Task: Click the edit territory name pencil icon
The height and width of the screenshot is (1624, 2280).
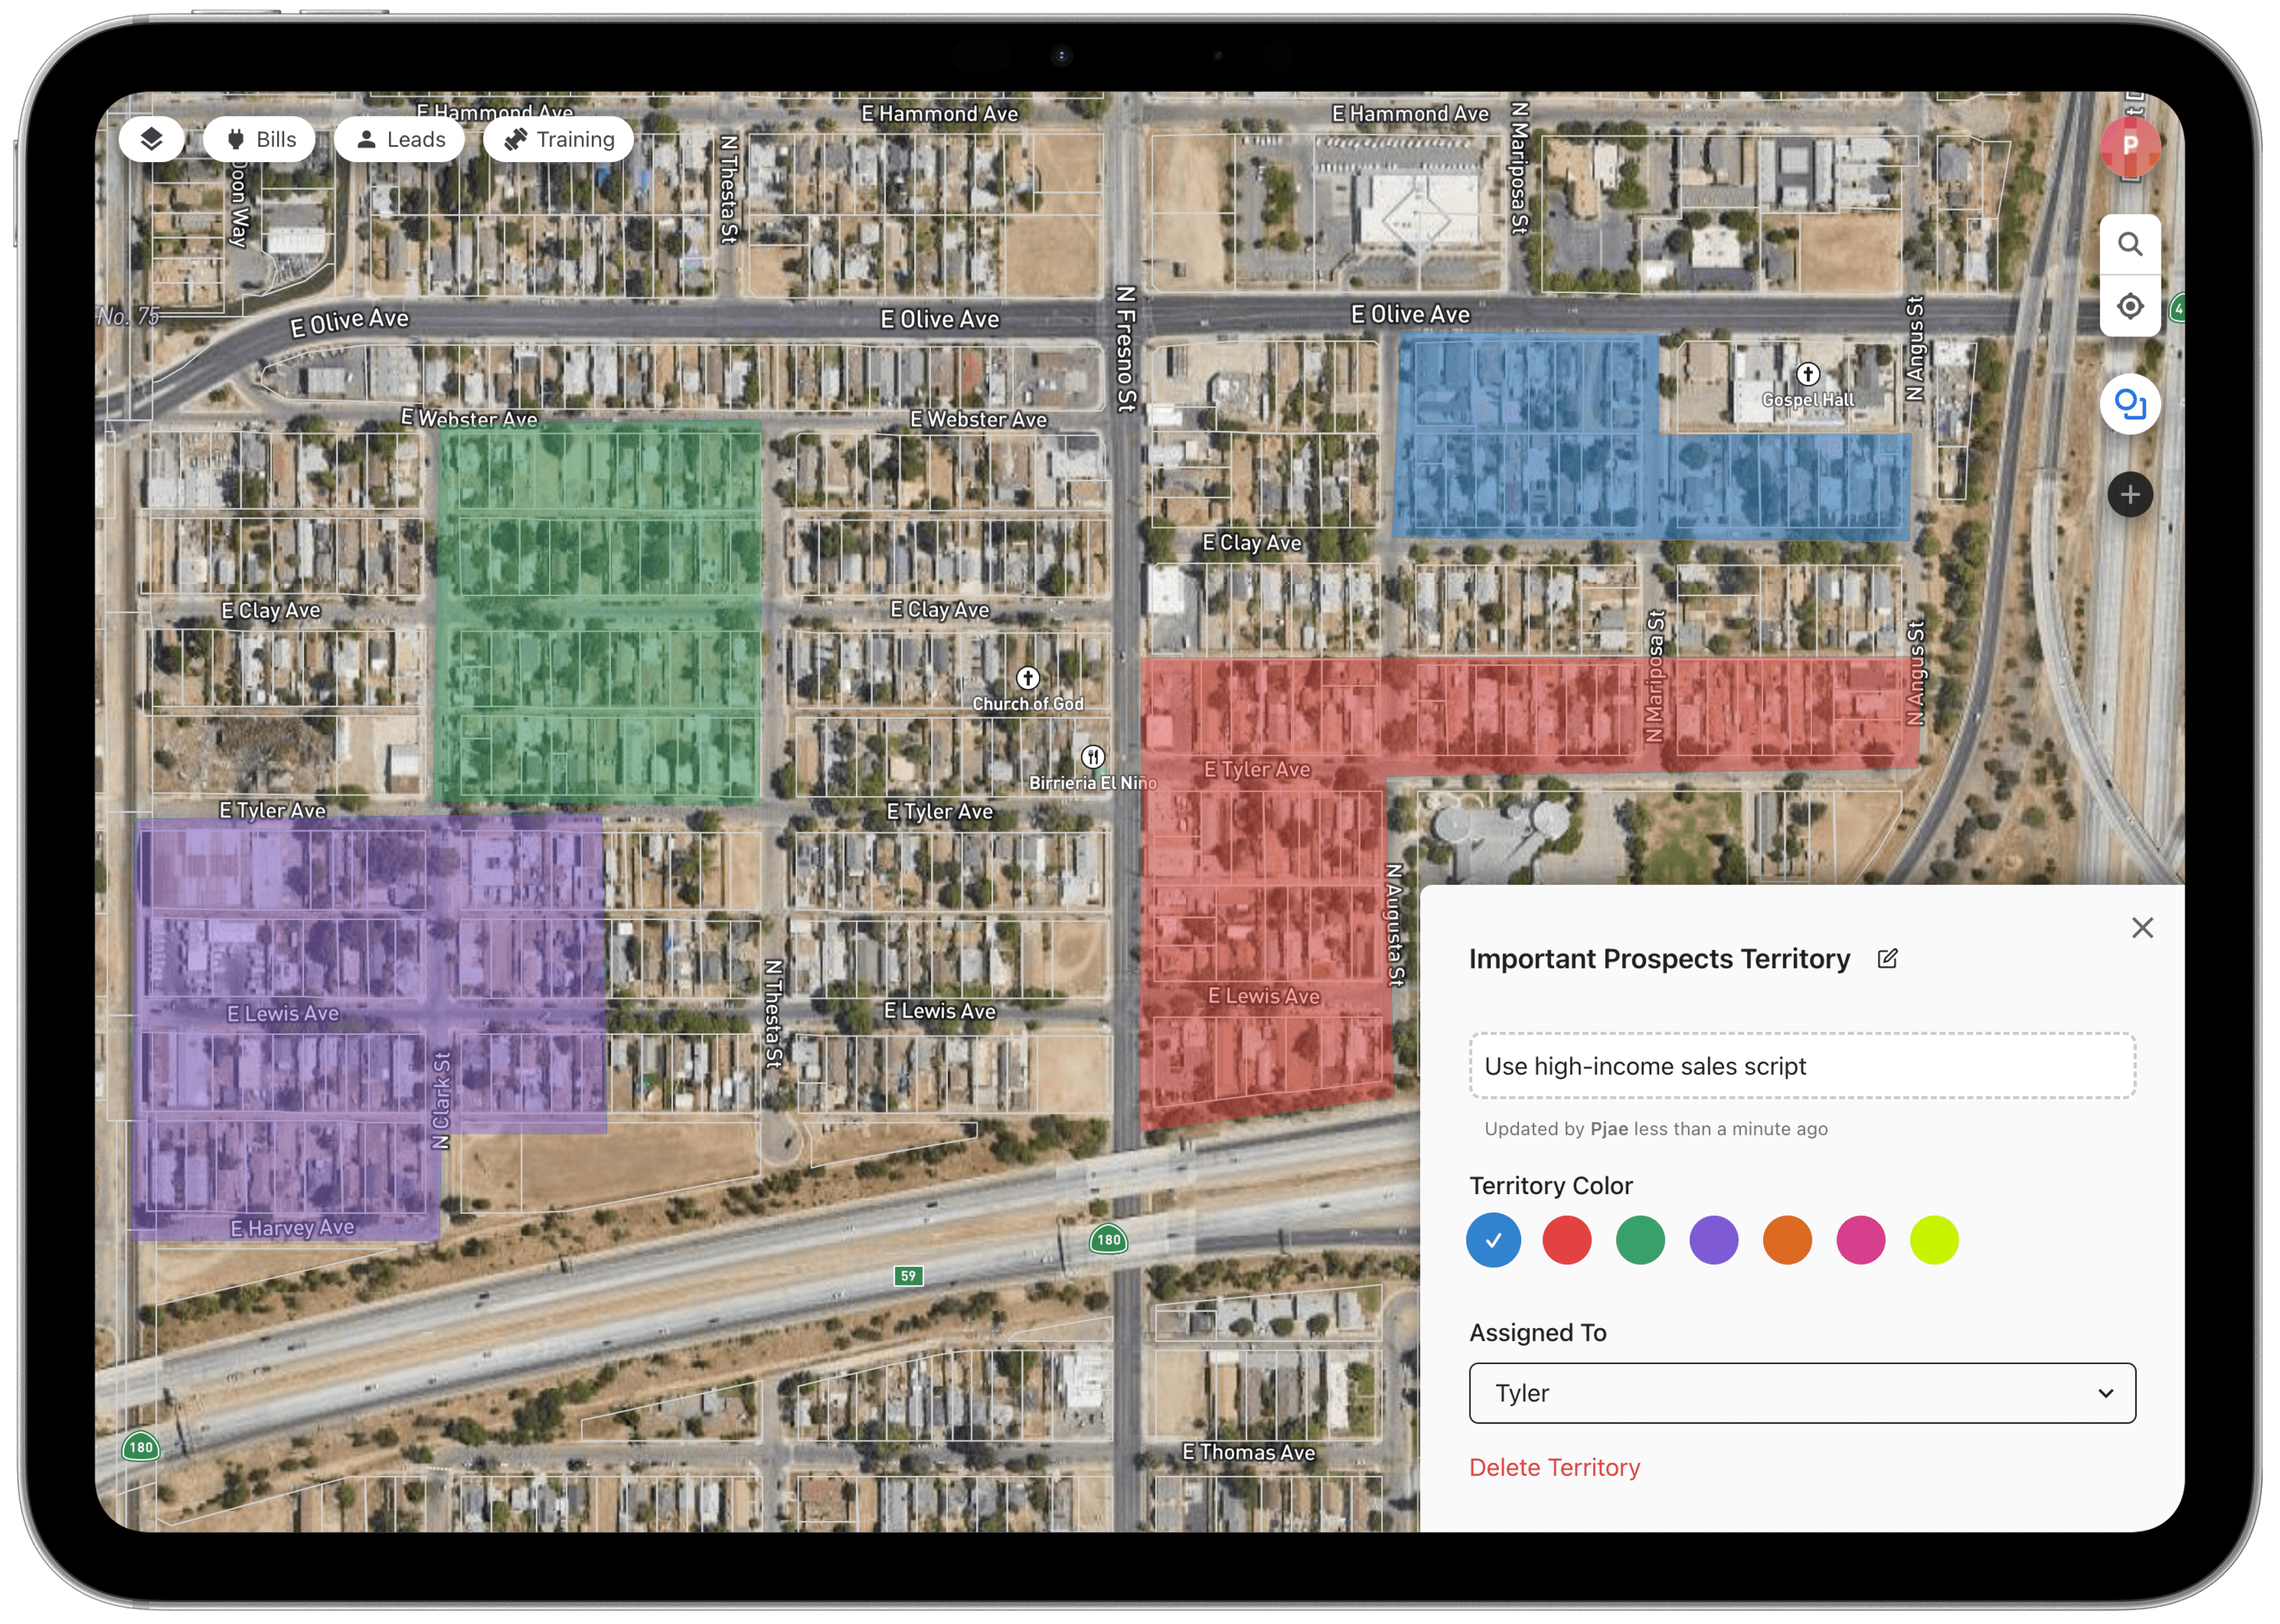Action: (x=1887, y=958)
